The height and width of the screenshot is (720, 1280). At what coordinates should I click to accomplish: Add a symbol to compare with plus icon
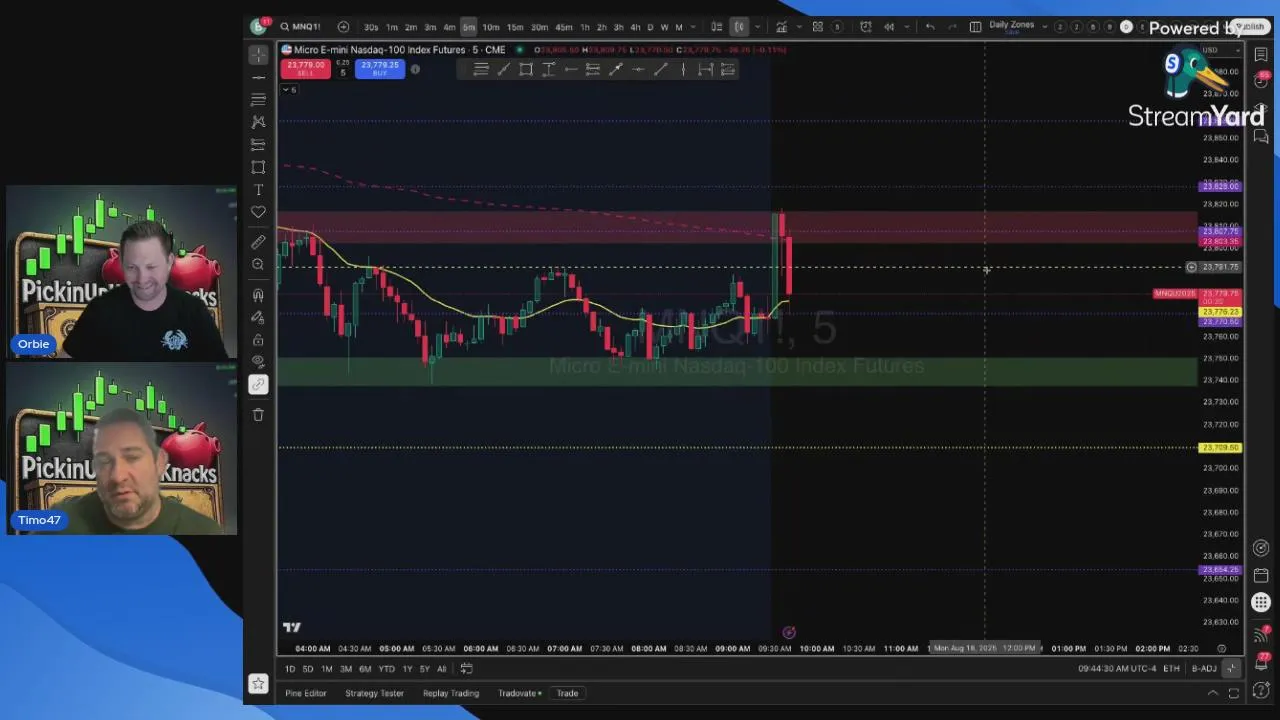(343, 27)
